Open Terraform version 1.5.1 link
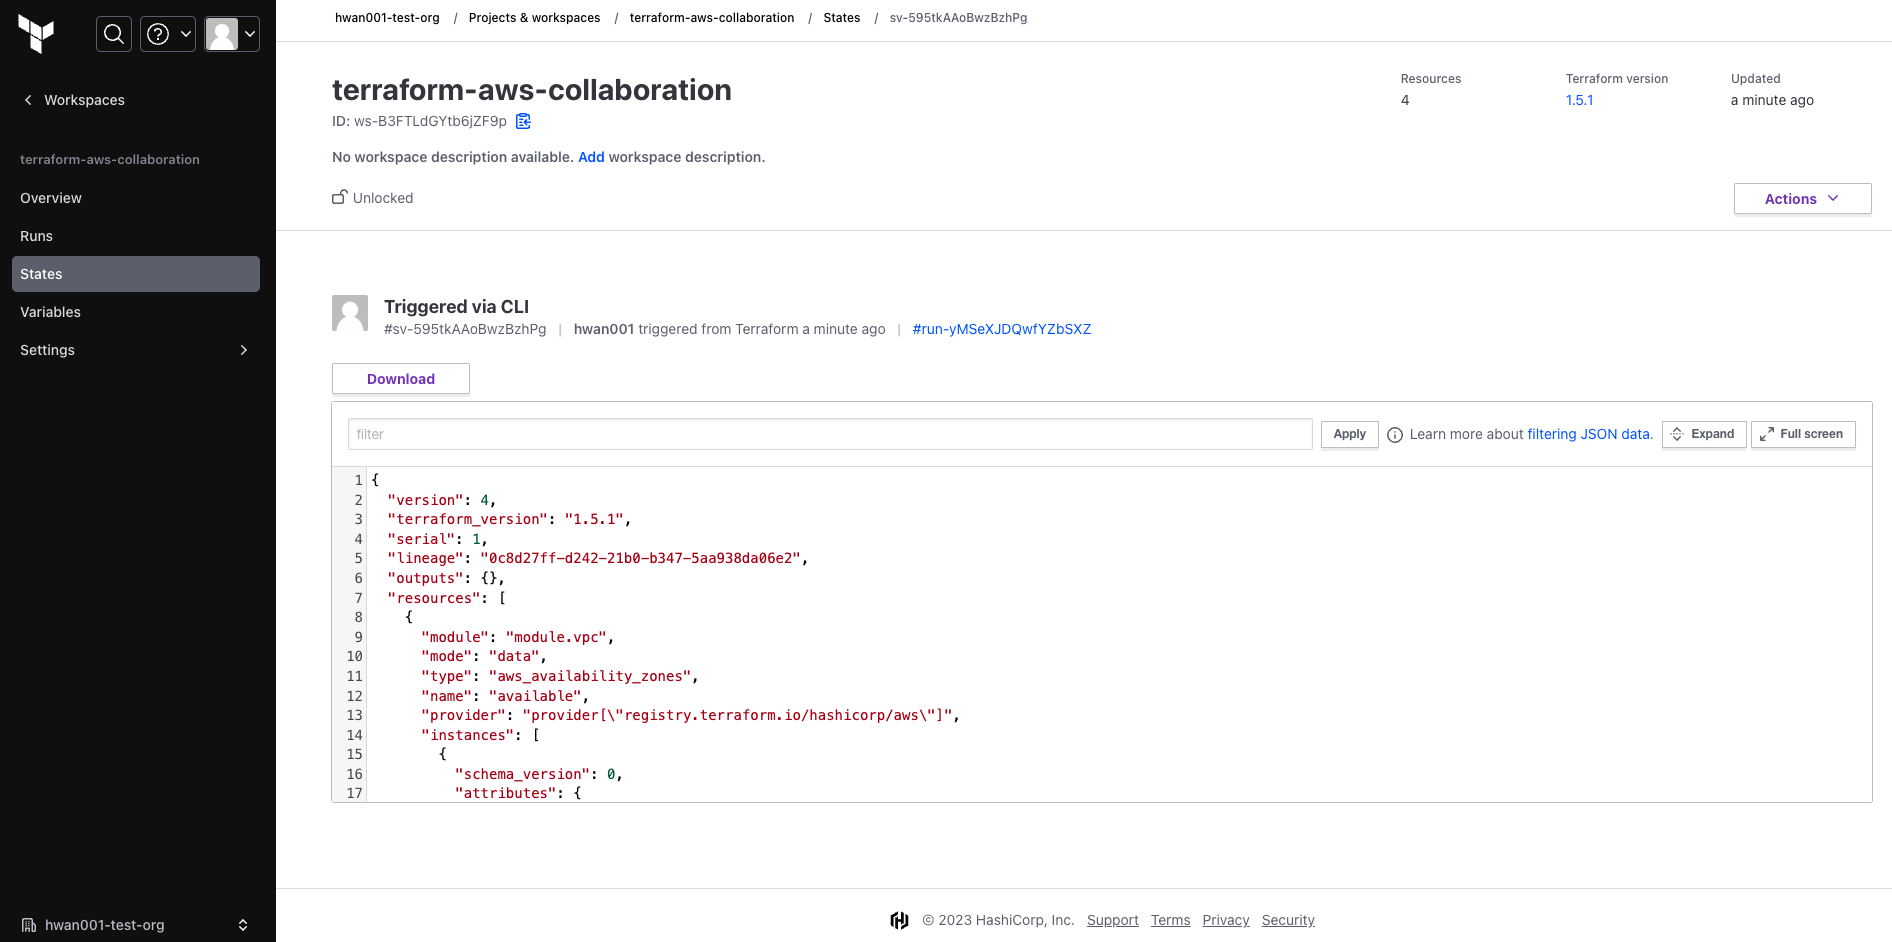 1579,100
